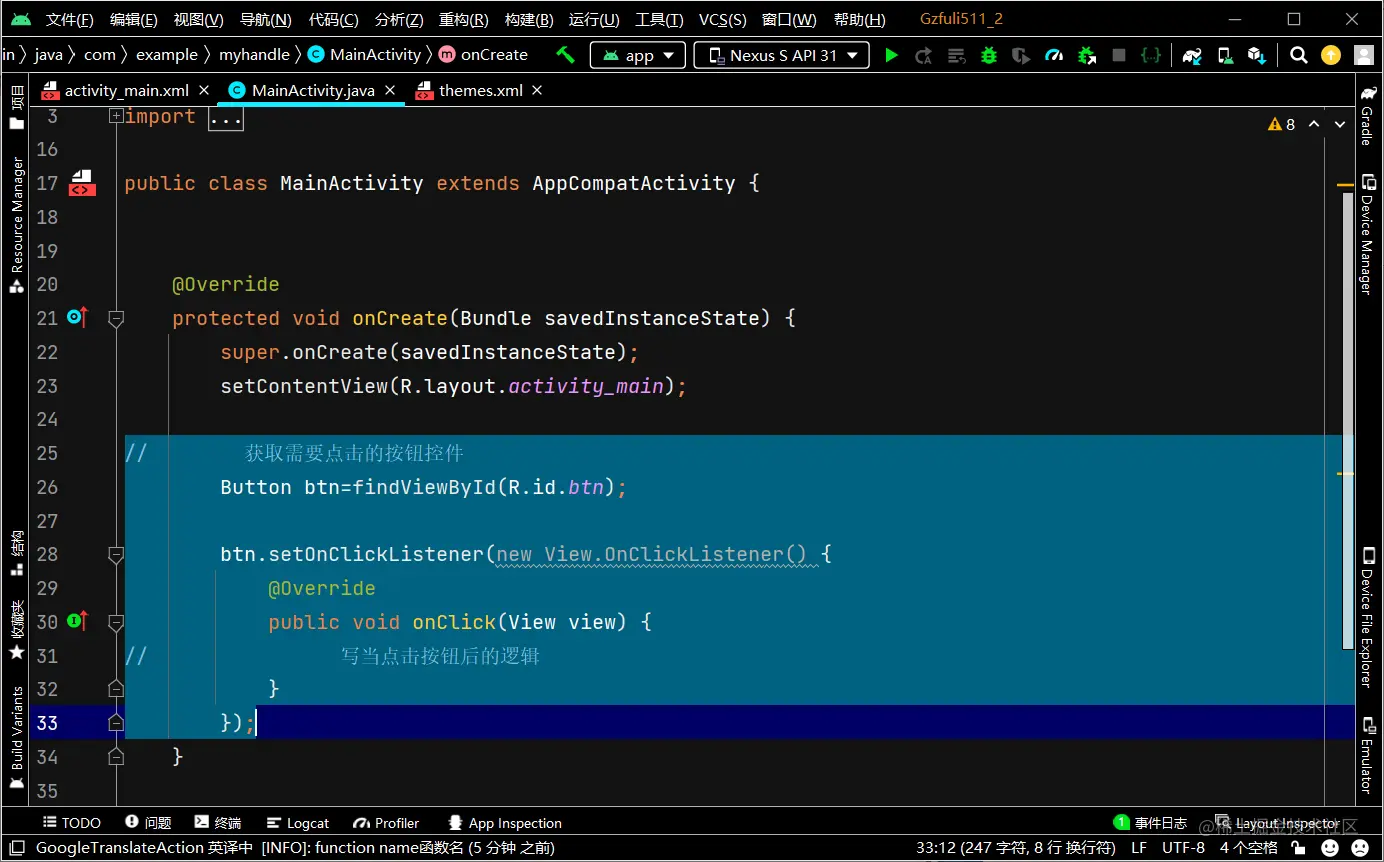Open the user account avatar icon
1384x862 pixels.
[x=1363, y=55]
